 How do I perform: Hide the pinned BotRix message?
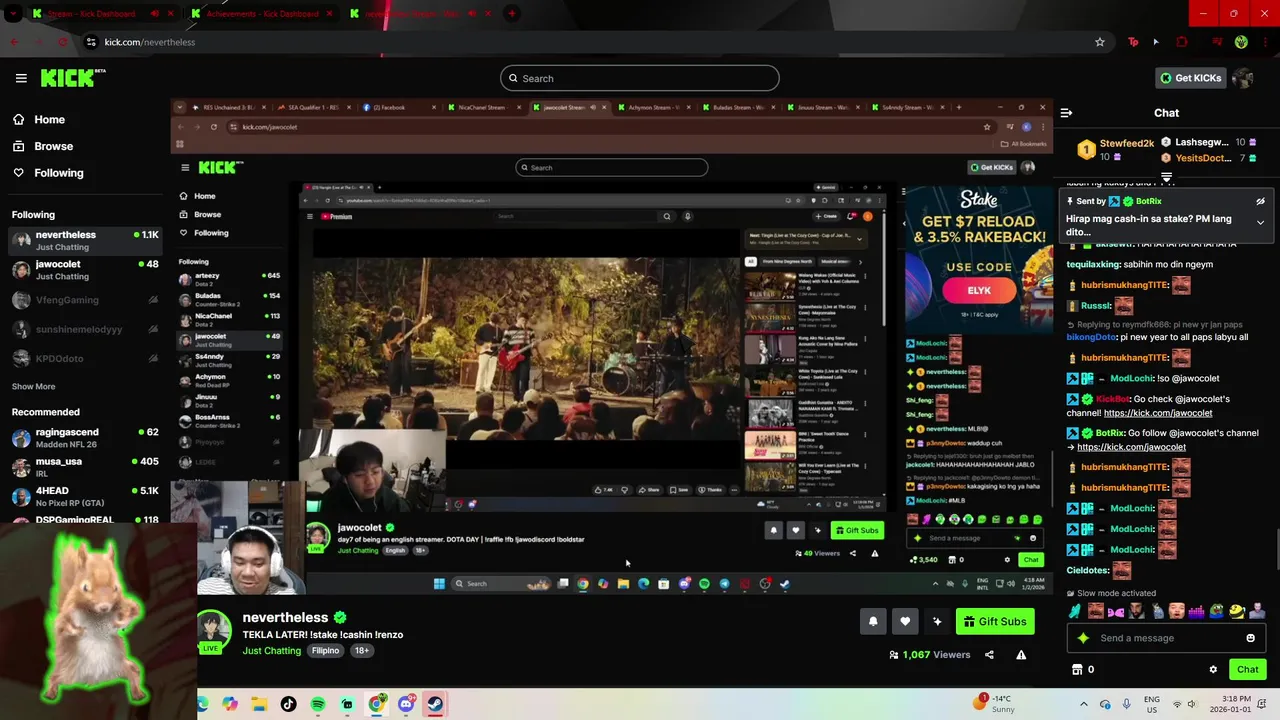[1260, 201]
